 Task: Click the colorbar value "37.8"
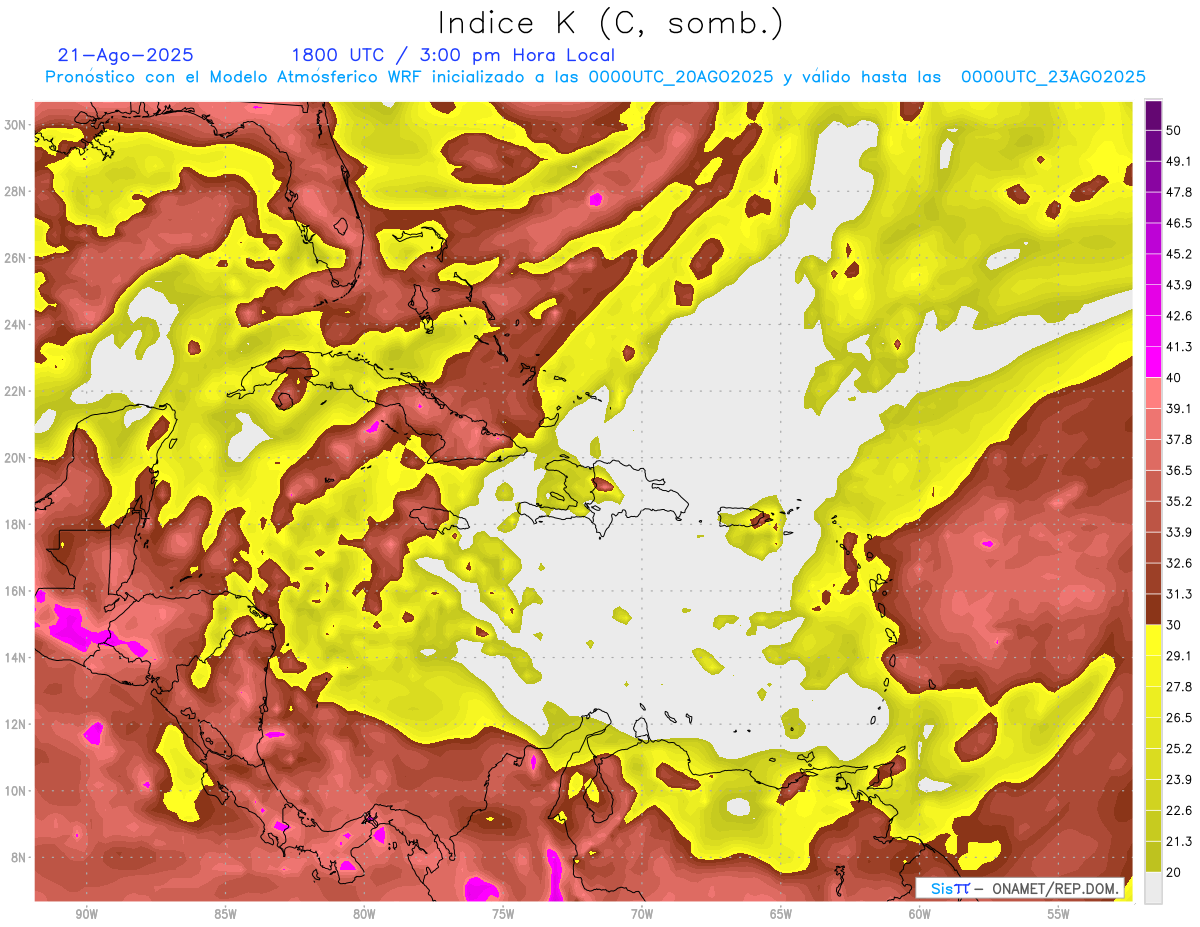[1179, 439]
